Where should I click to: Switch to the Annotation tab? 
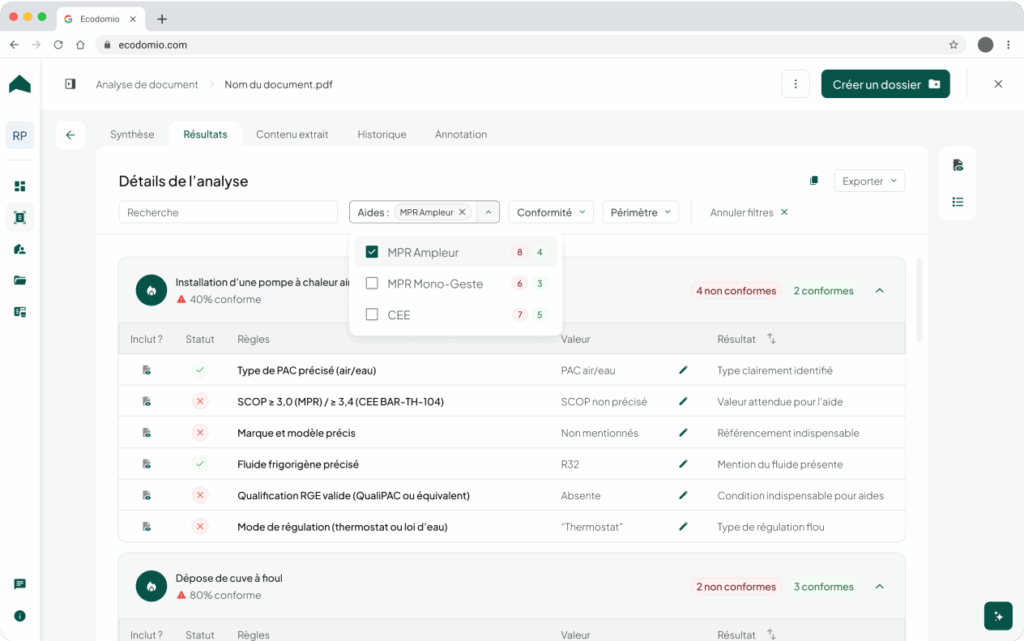click(x=460, y=134)
